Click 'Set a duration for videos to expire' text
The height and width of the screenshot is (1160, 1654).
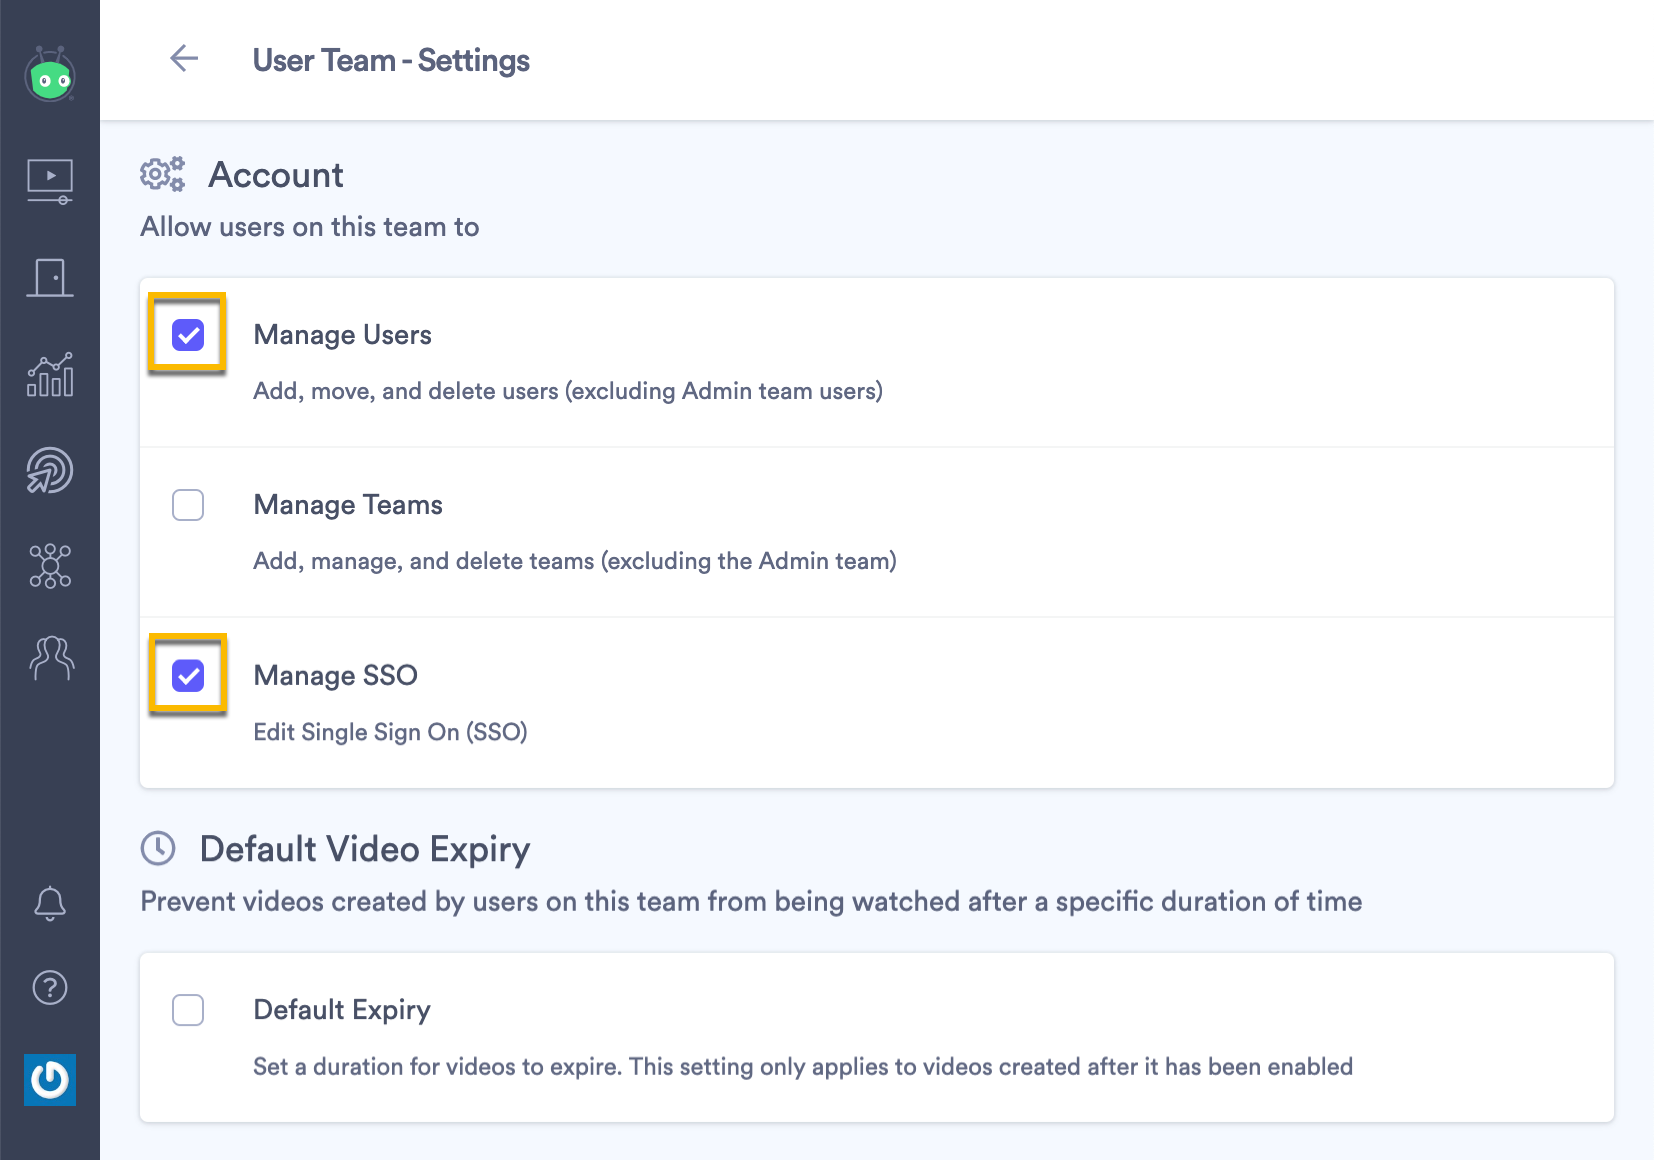point(803,1067)
